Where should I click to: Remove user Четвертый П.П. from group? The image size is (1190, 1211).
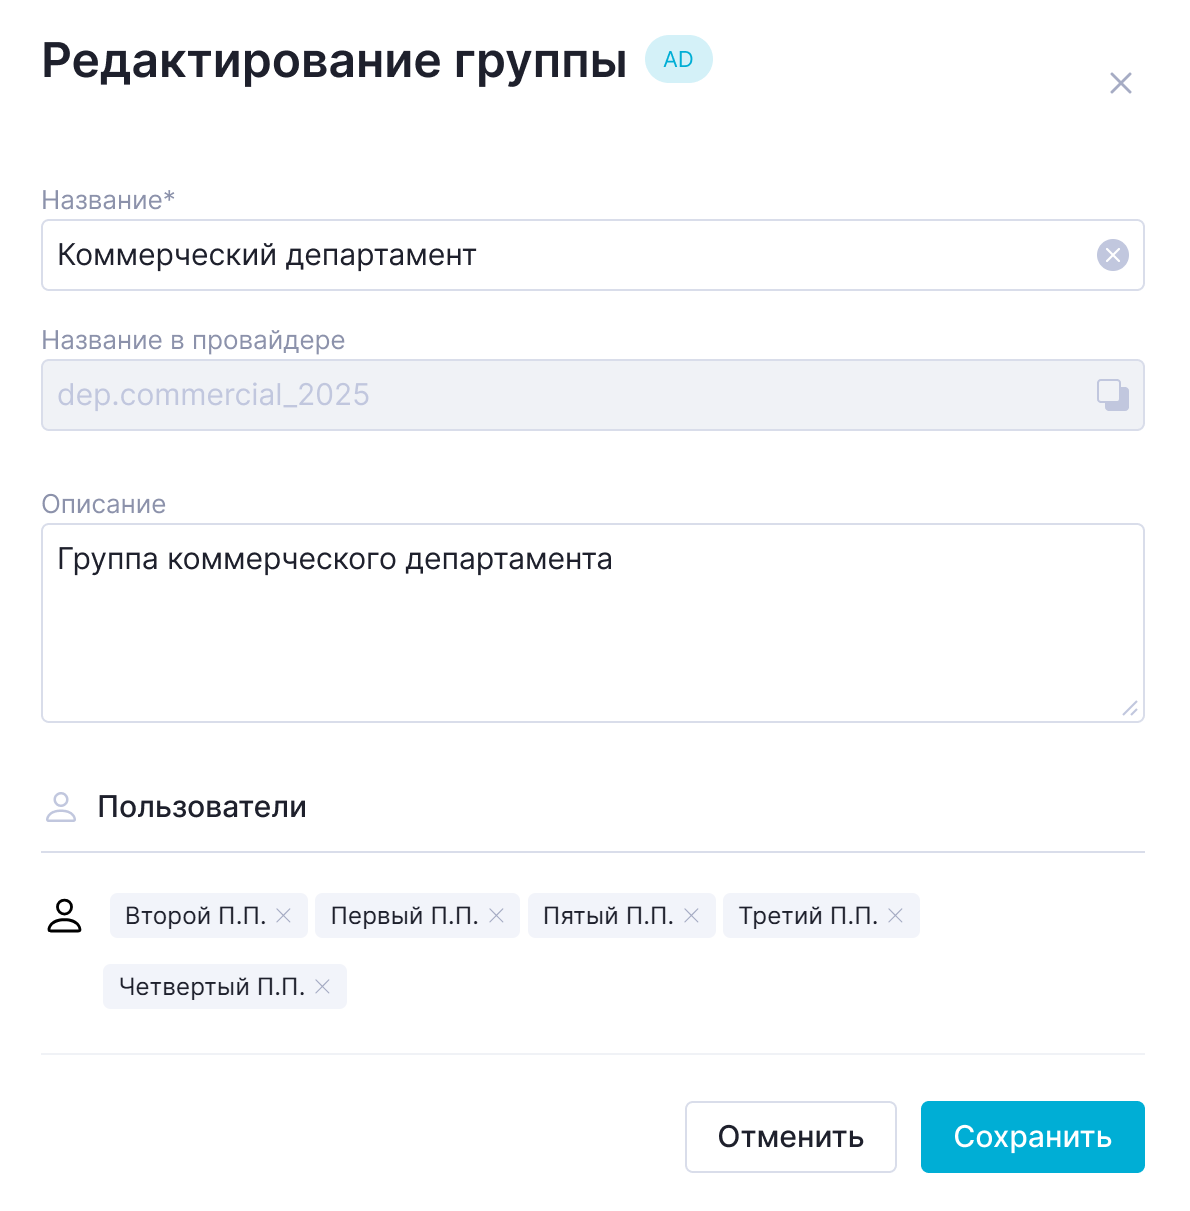tap(322, 987)
